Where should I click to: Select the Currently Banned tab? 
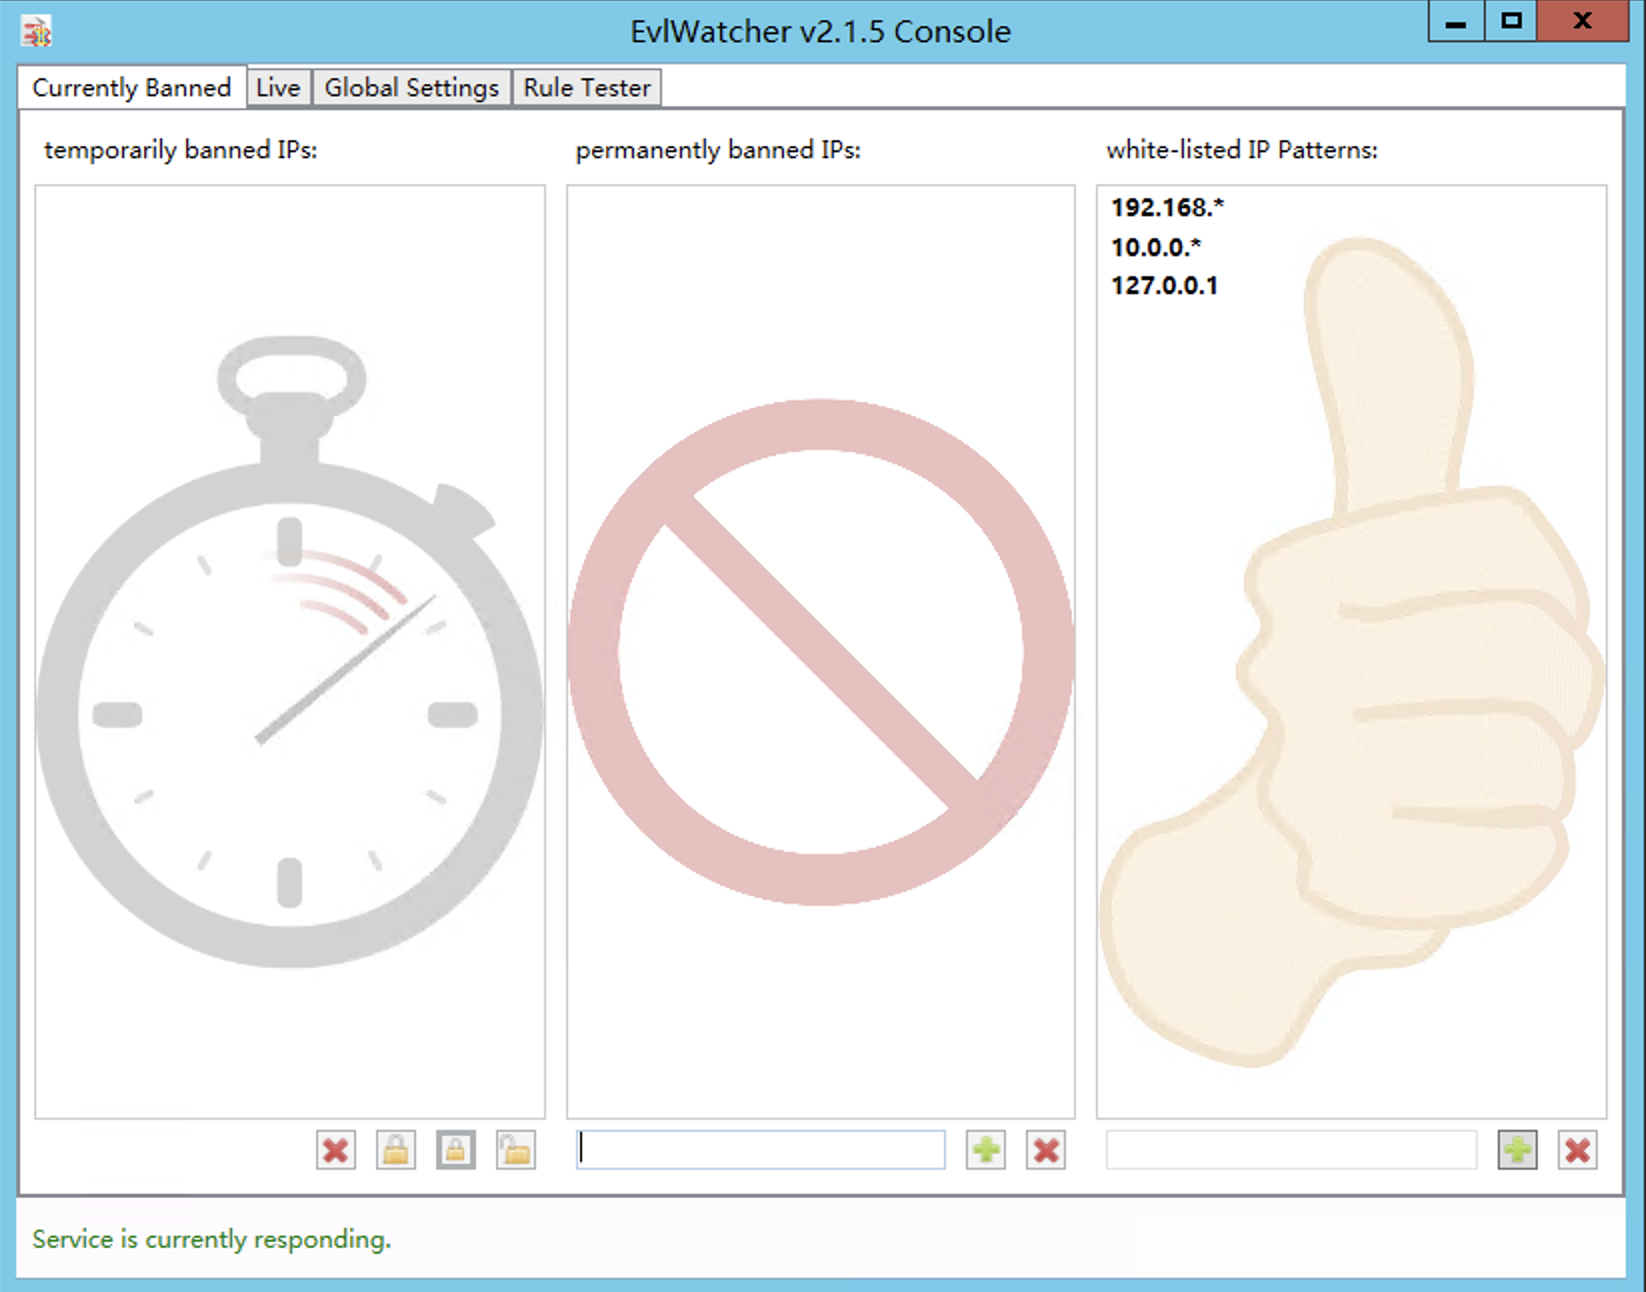[132, 88]
